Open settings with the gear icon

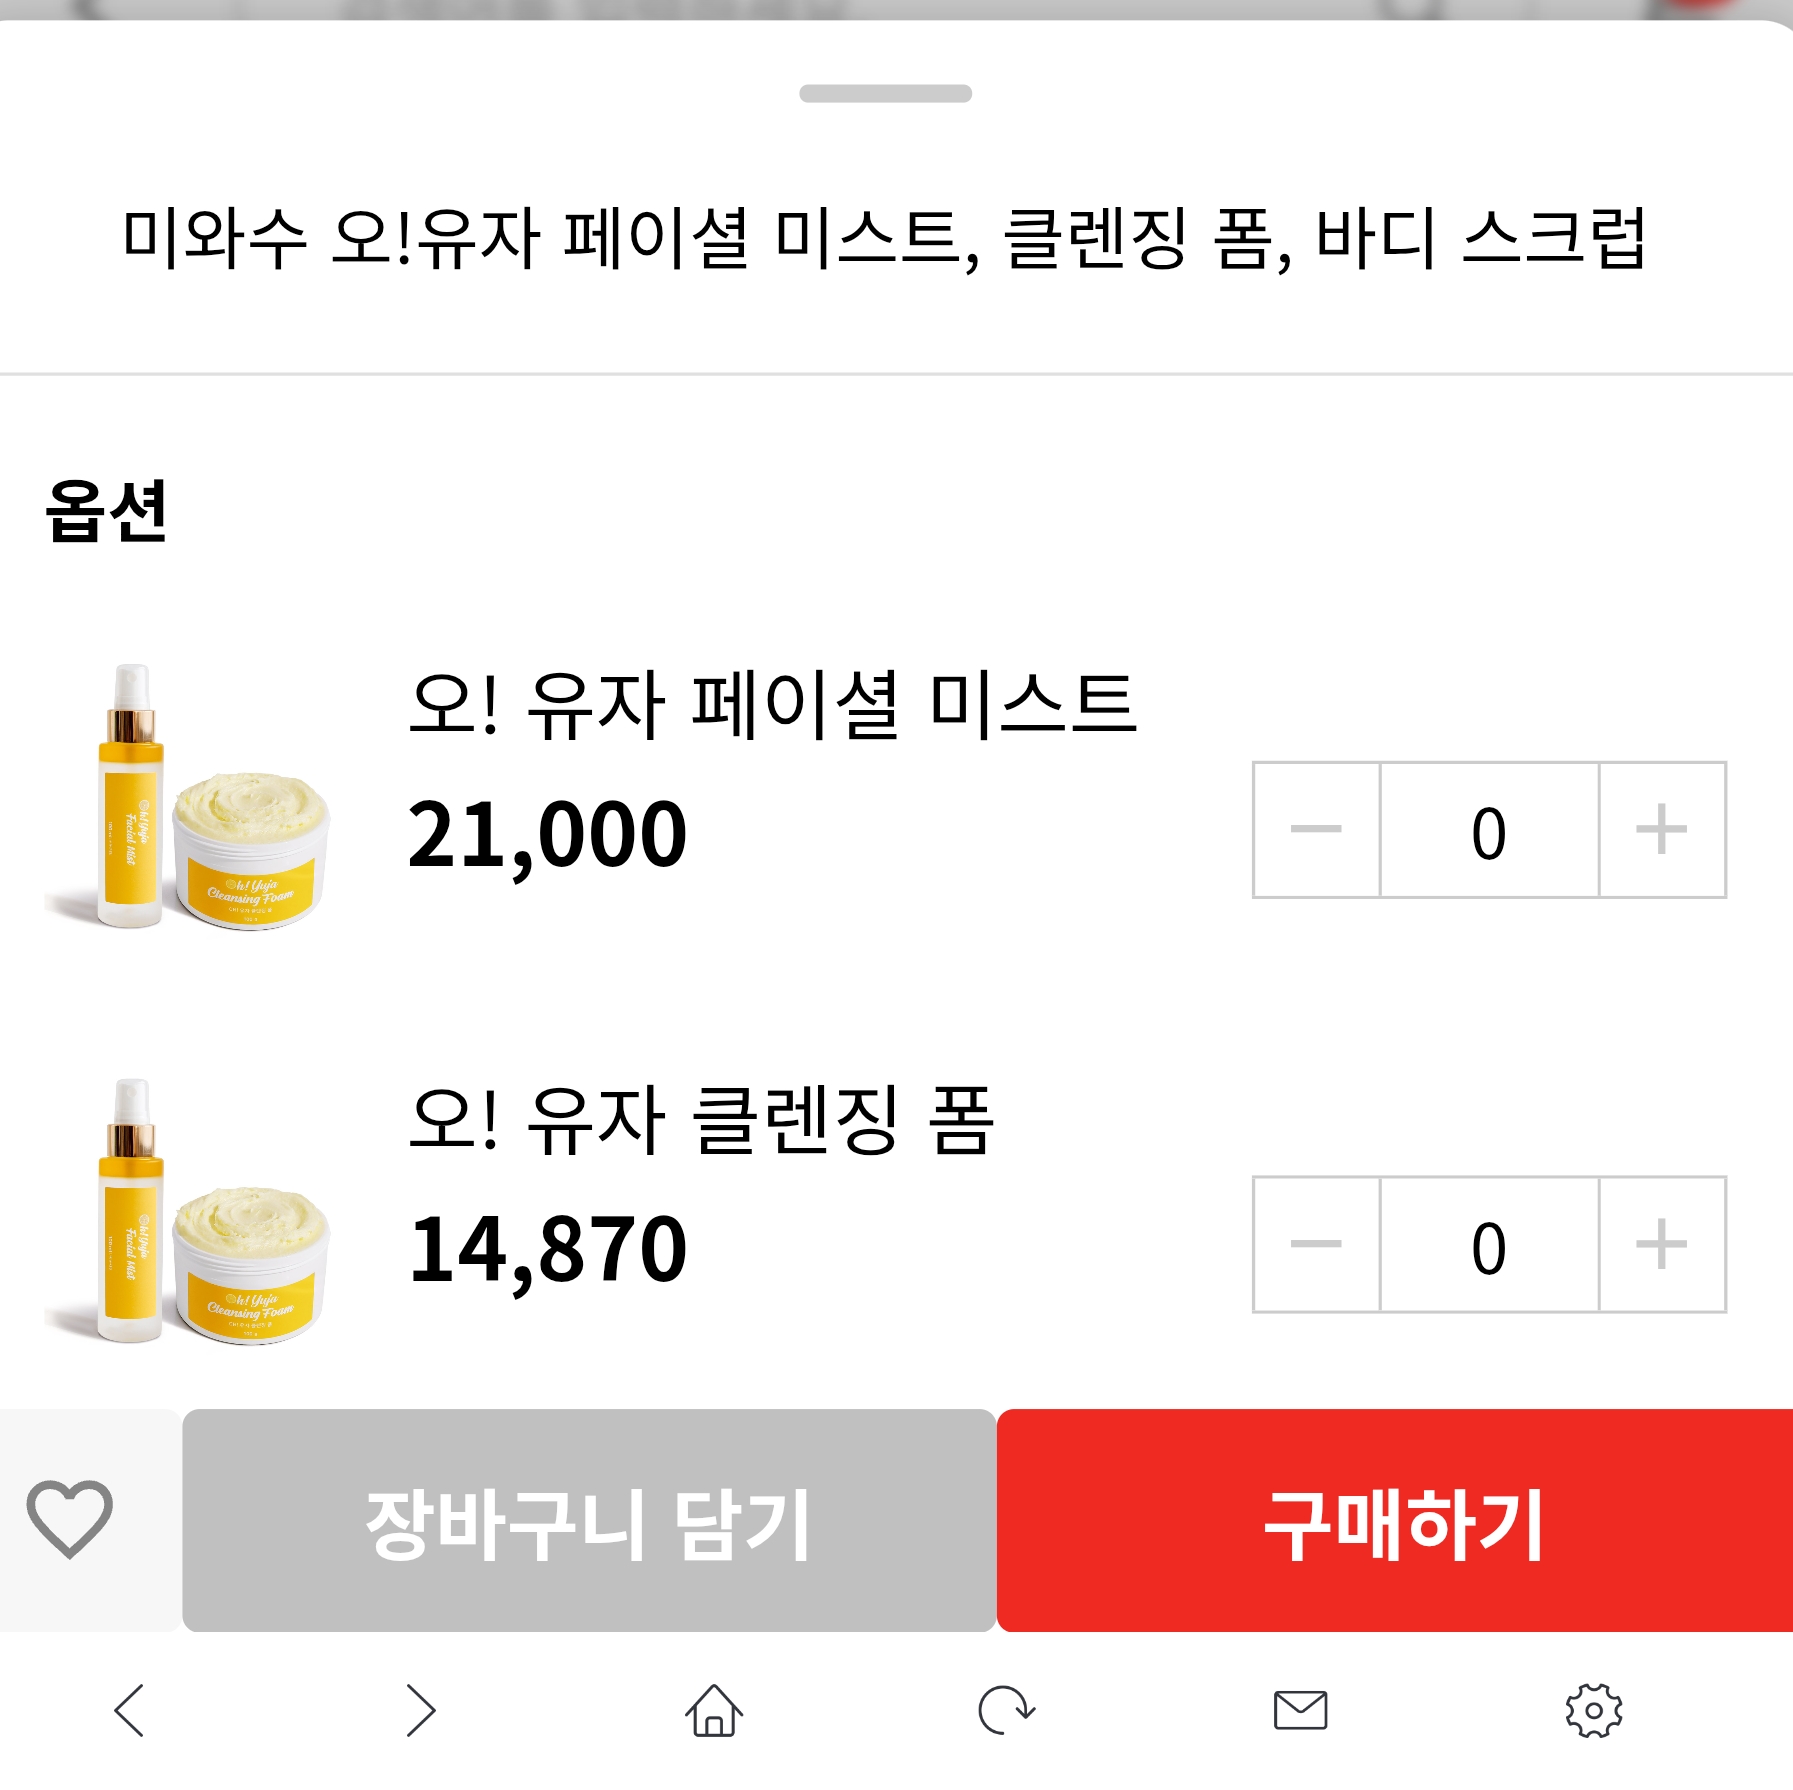1593,1710
